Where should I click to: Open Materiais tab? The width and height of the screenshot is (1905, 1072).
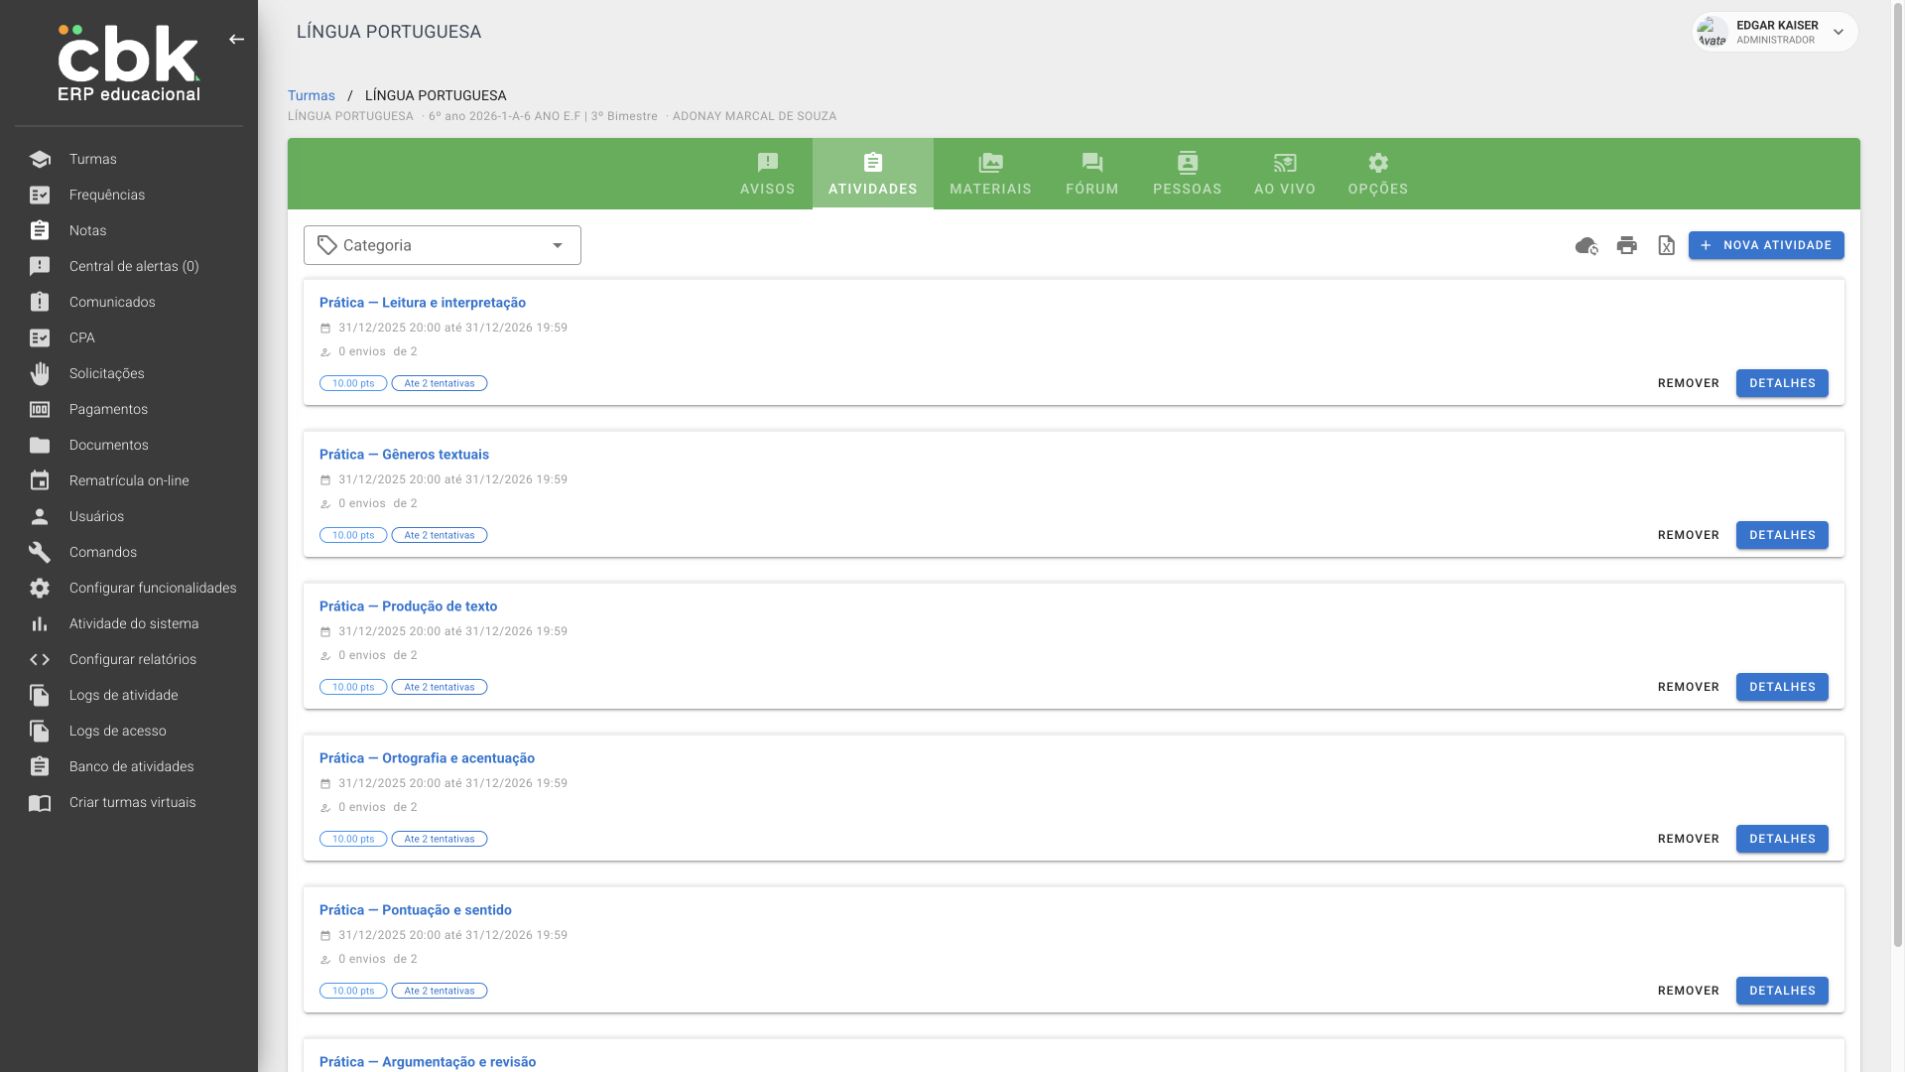[x=990, y=174]
